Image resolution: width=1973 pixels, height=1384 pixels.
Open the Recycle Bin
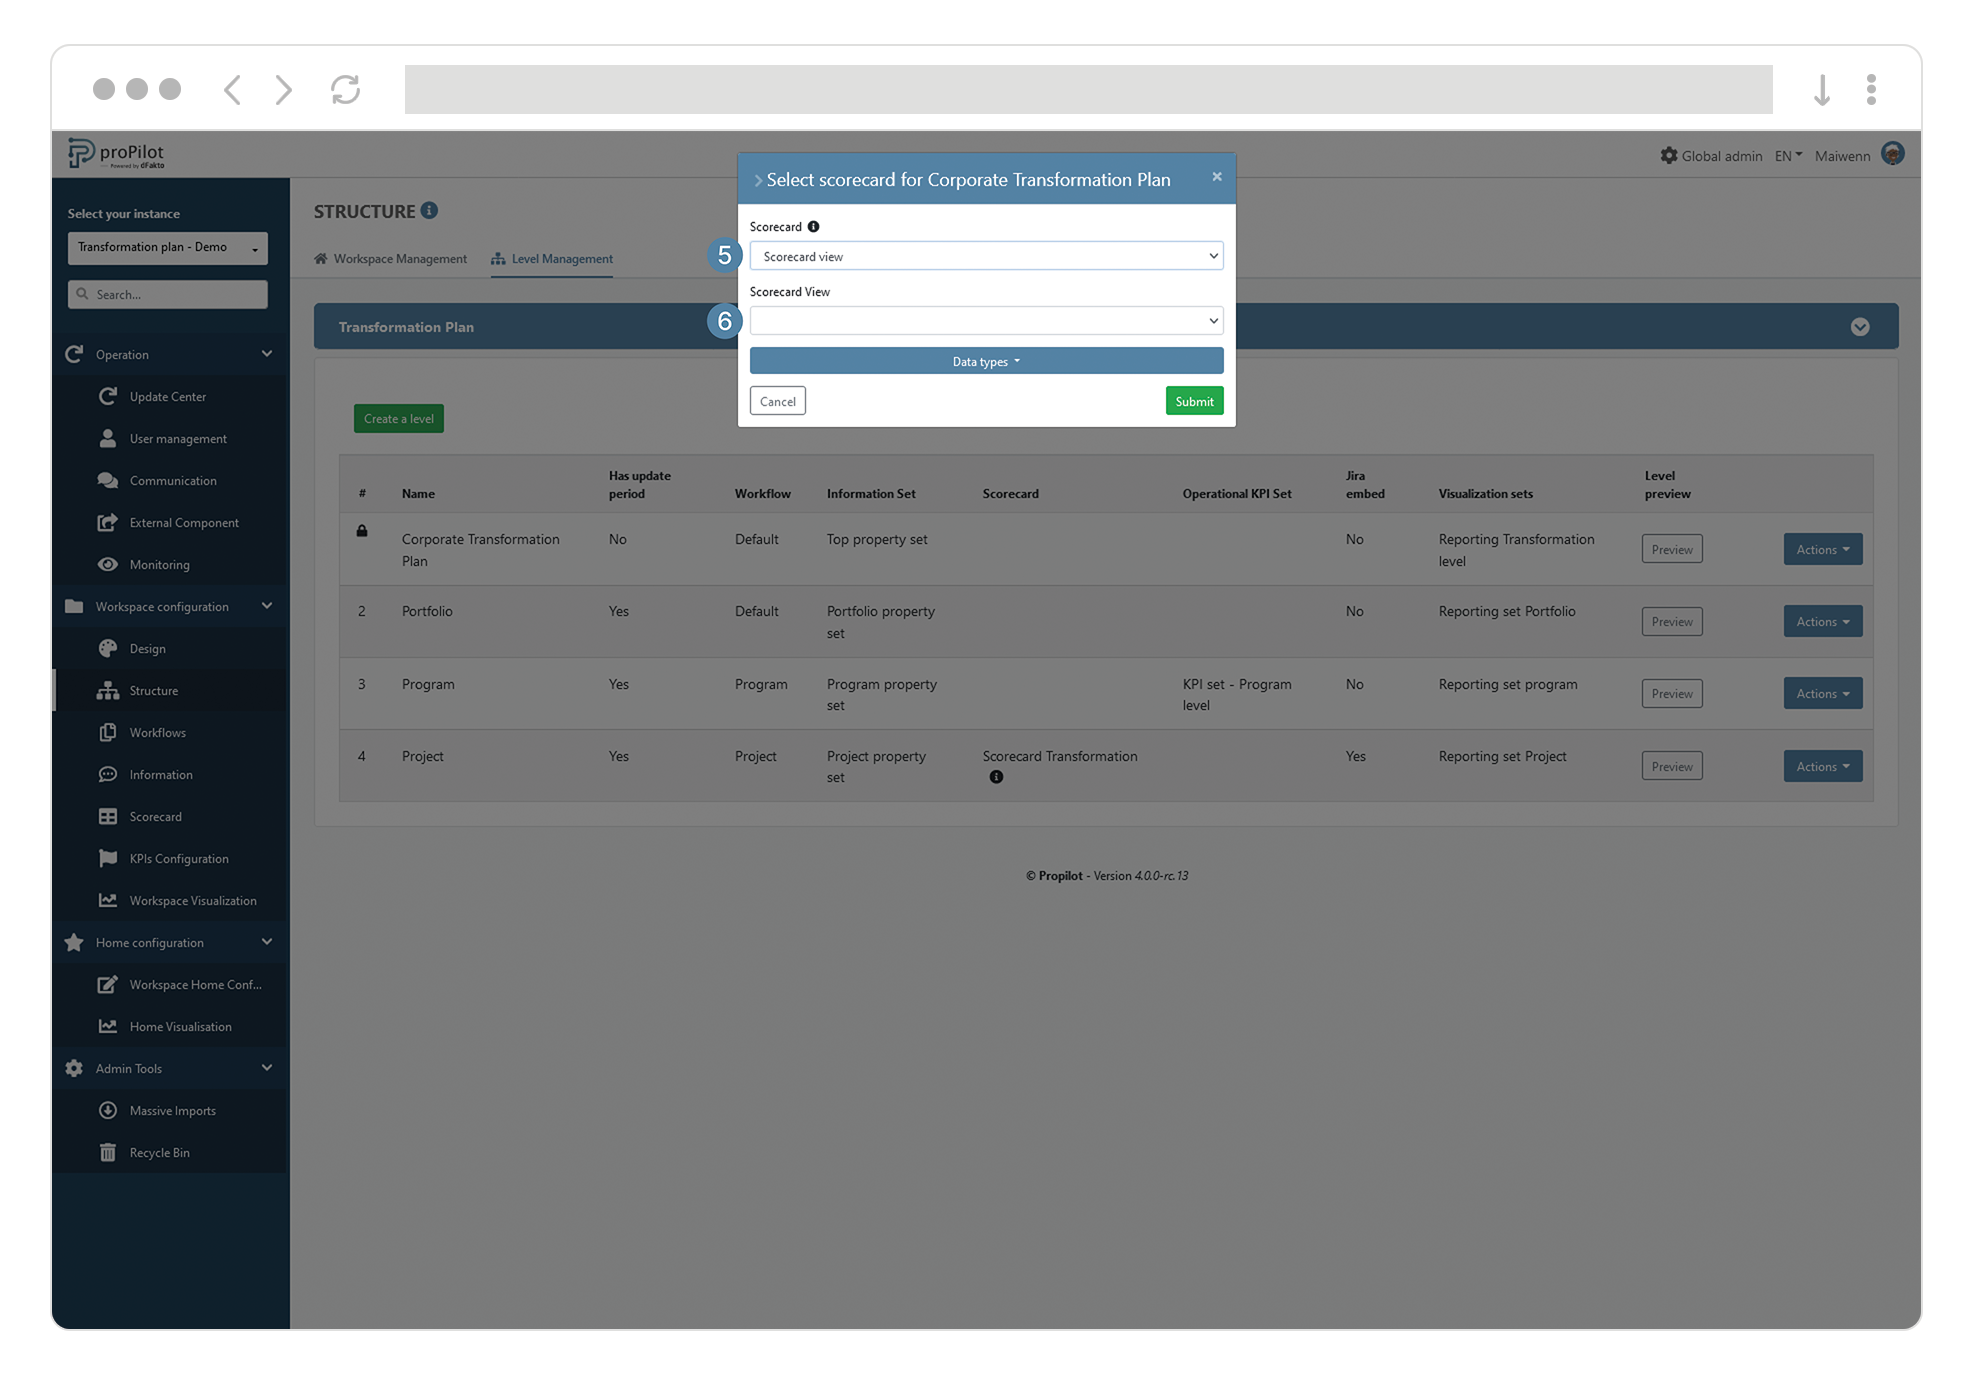159,1152
